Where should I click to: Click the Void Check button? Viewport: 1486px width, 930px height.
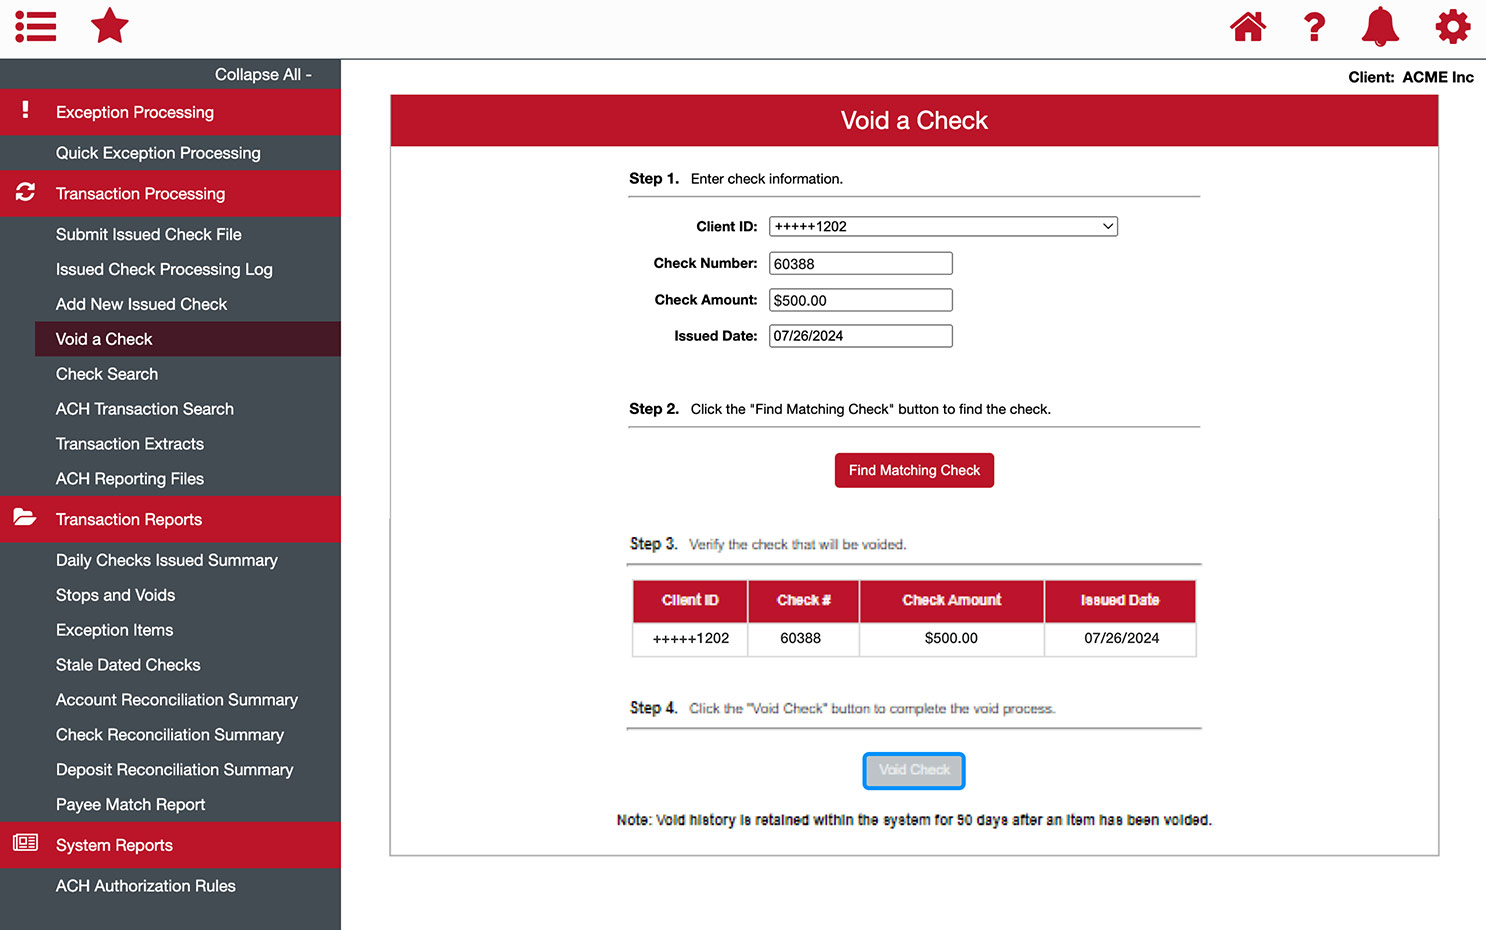pyautogui.click(x=914, y=770)
